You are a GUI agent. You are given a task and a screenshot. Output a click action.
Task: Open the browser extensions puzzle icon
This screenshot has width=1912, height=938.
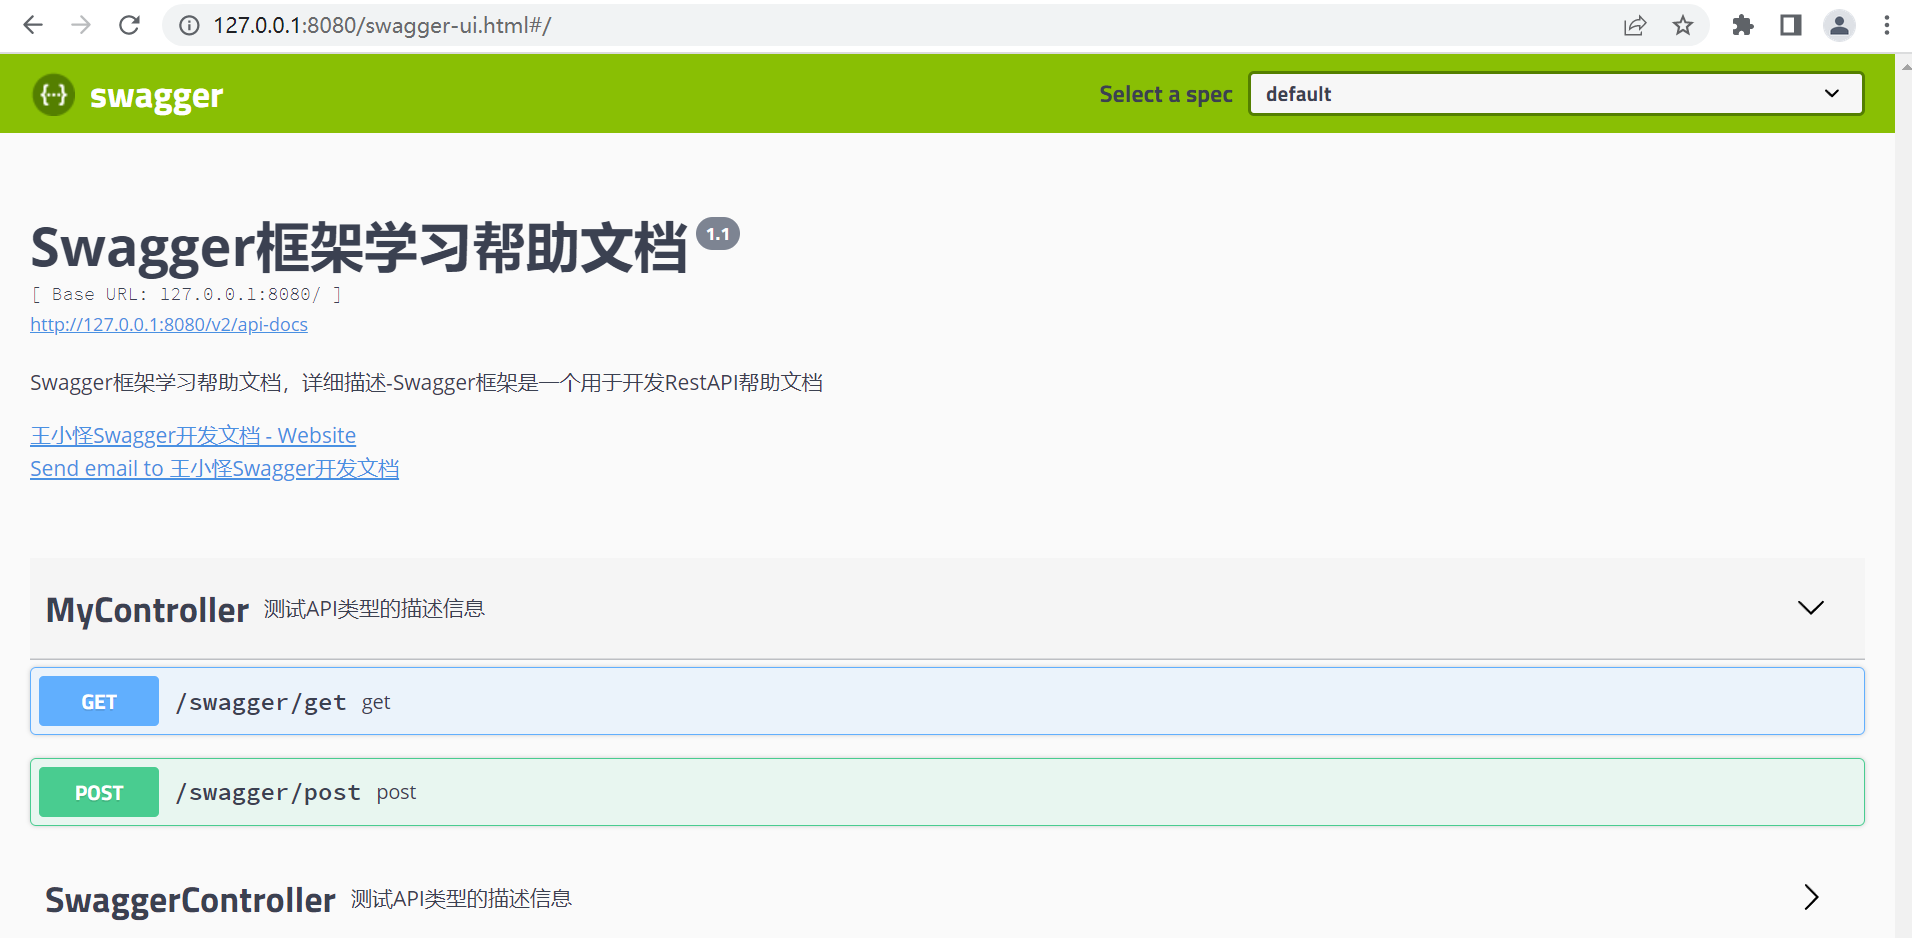pos(1743,25)
